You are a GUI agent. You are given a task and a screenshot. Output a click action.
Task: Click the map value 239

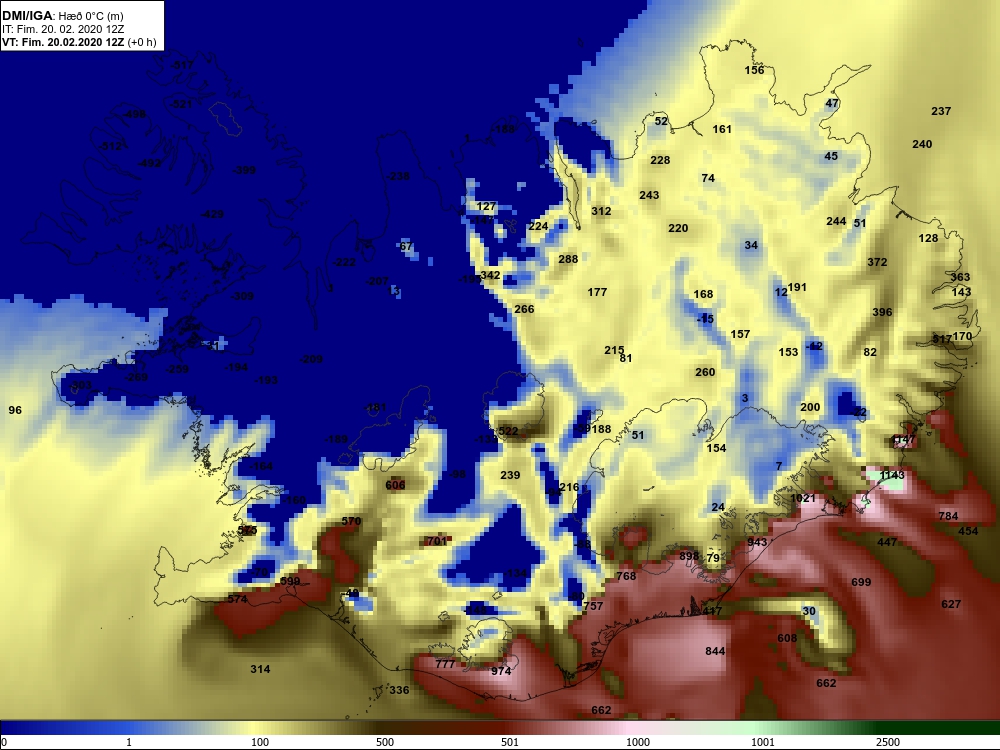510,475
